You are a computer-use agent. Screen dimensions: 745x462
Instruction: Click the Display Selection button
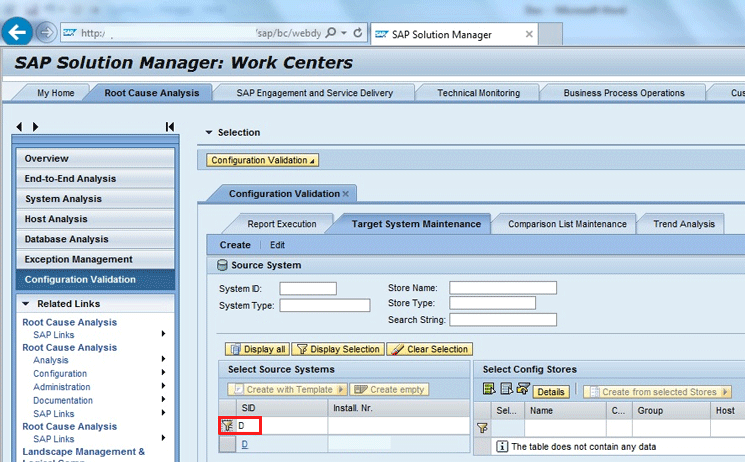338,349
